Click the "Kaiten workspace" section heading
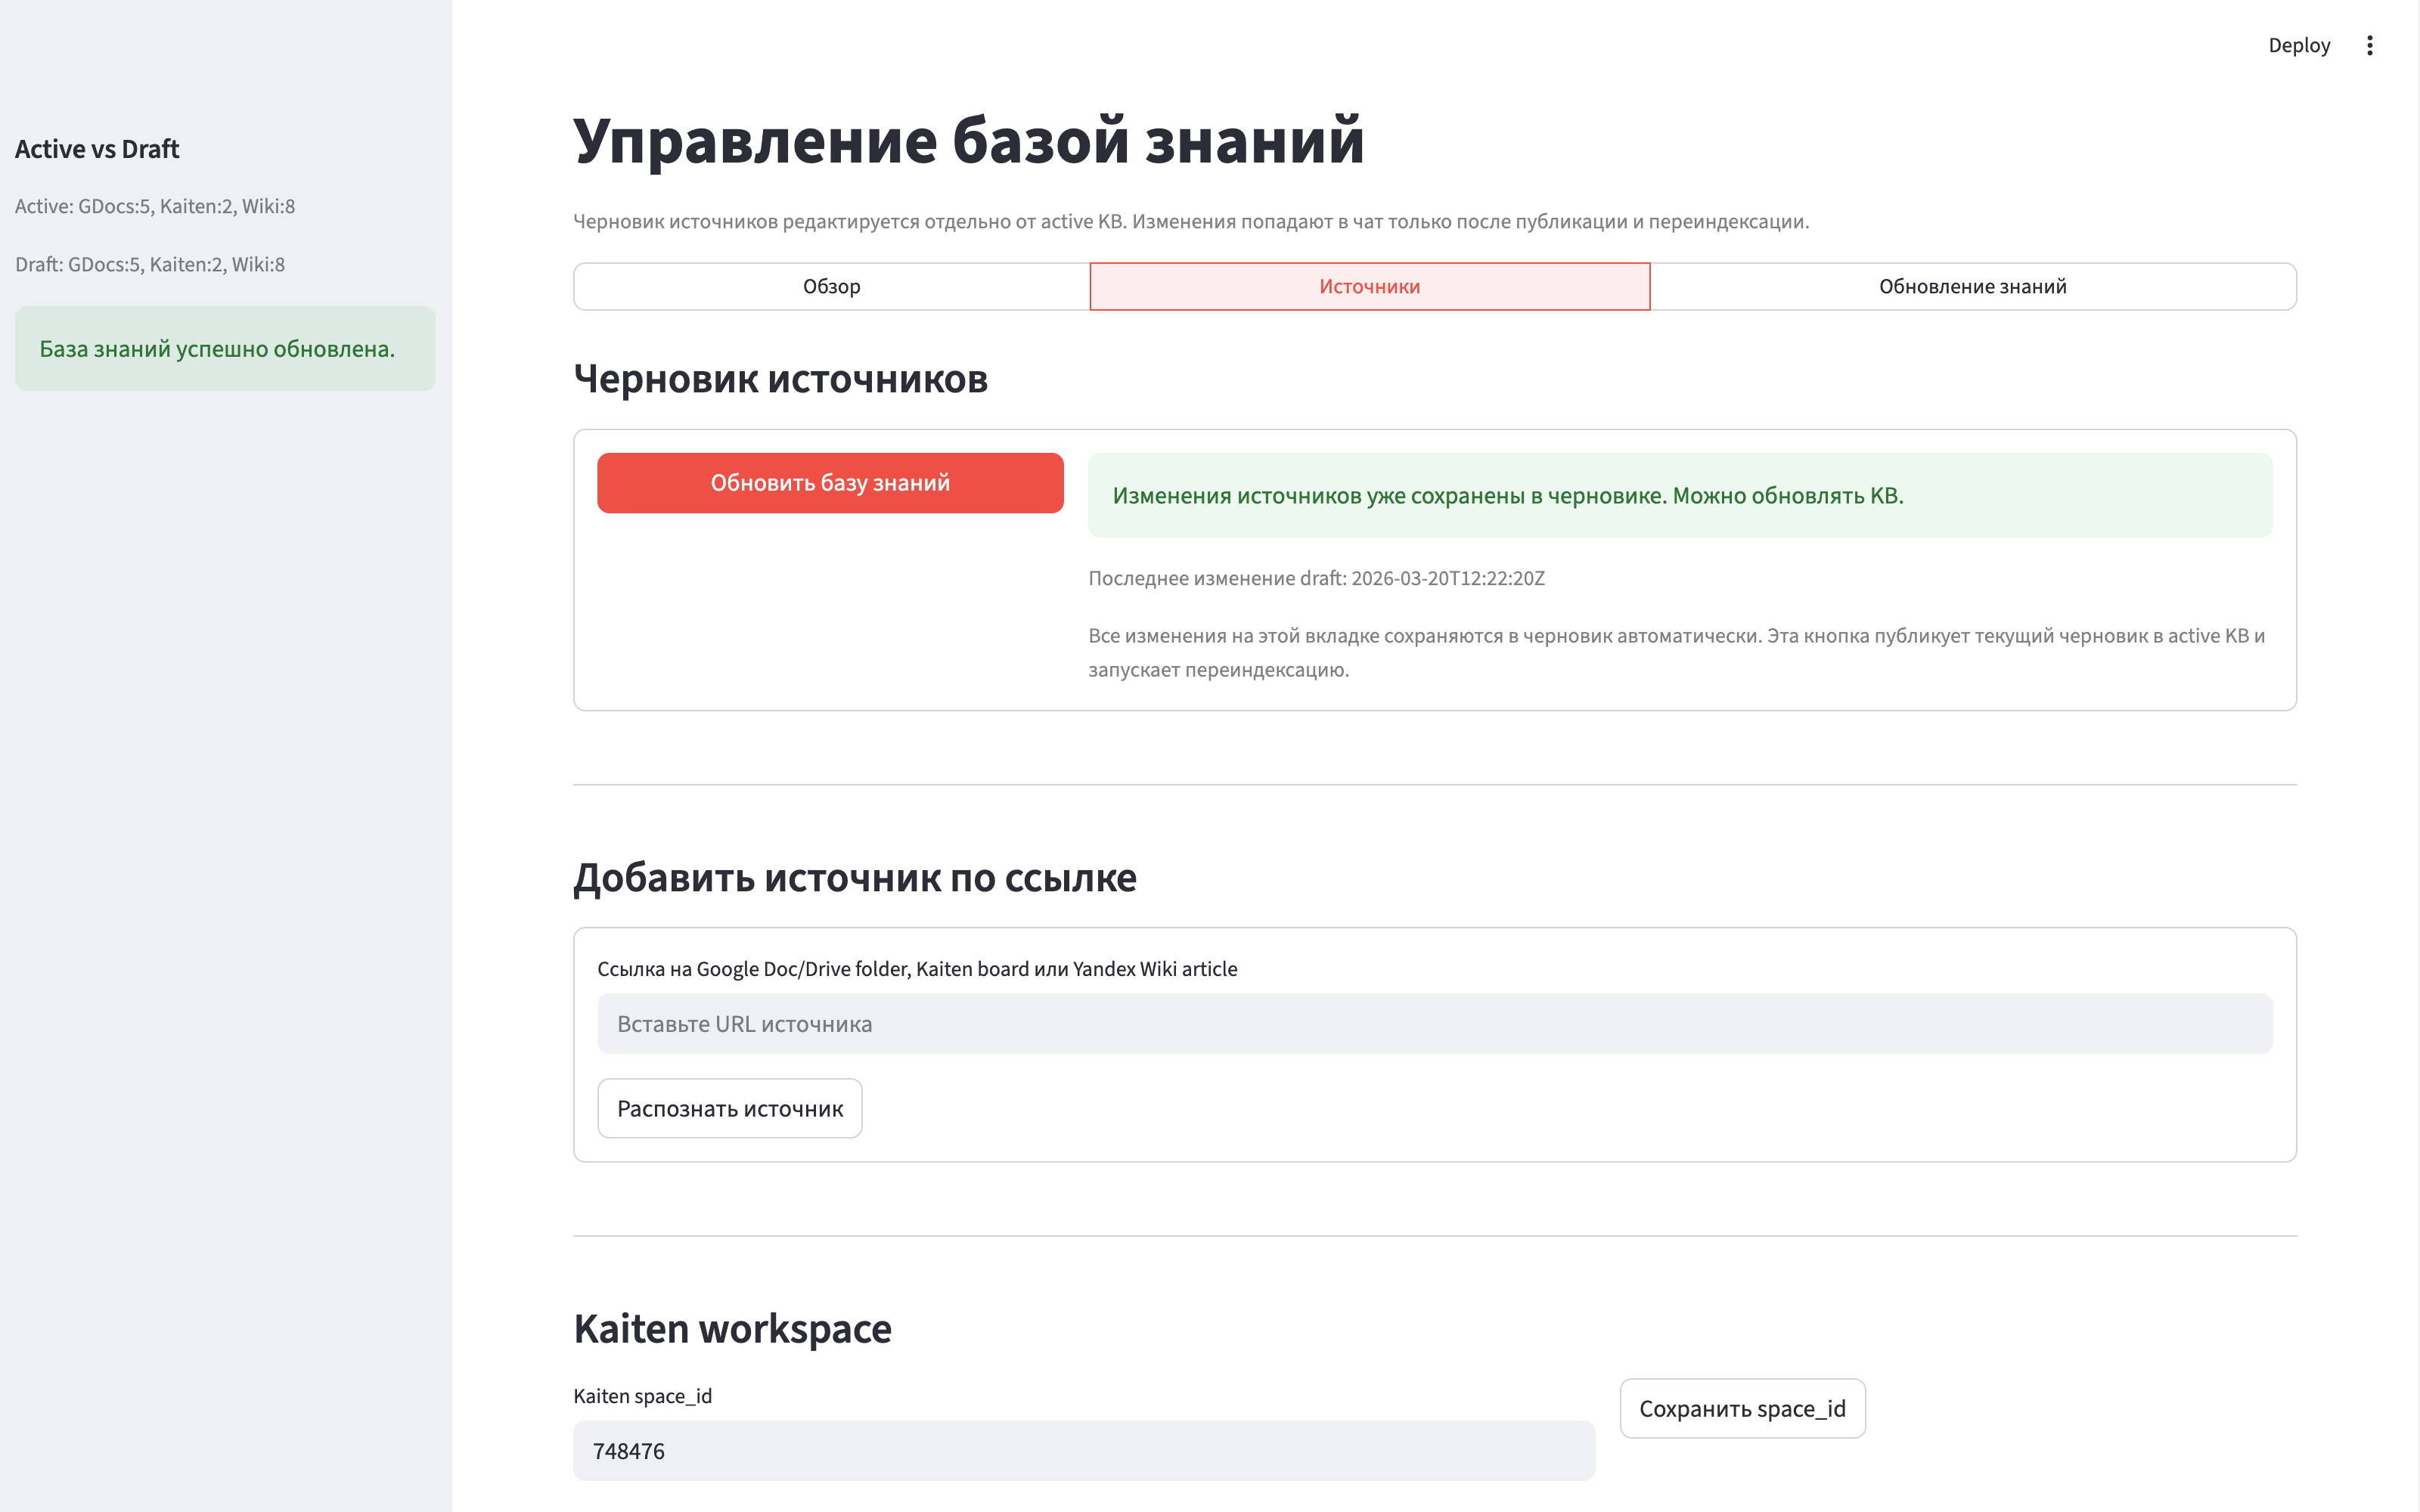This screenshot has height=1512, width=2420. 732,1329
